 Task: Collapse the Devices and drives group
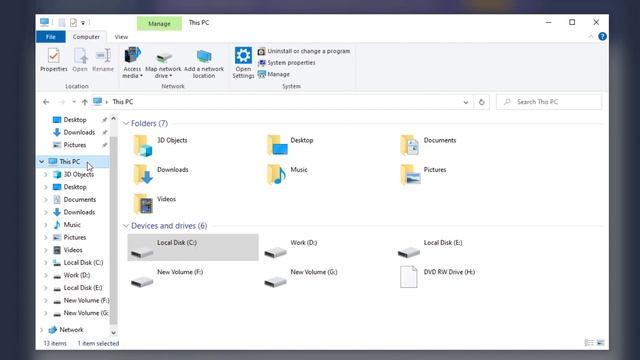(126, 226)
